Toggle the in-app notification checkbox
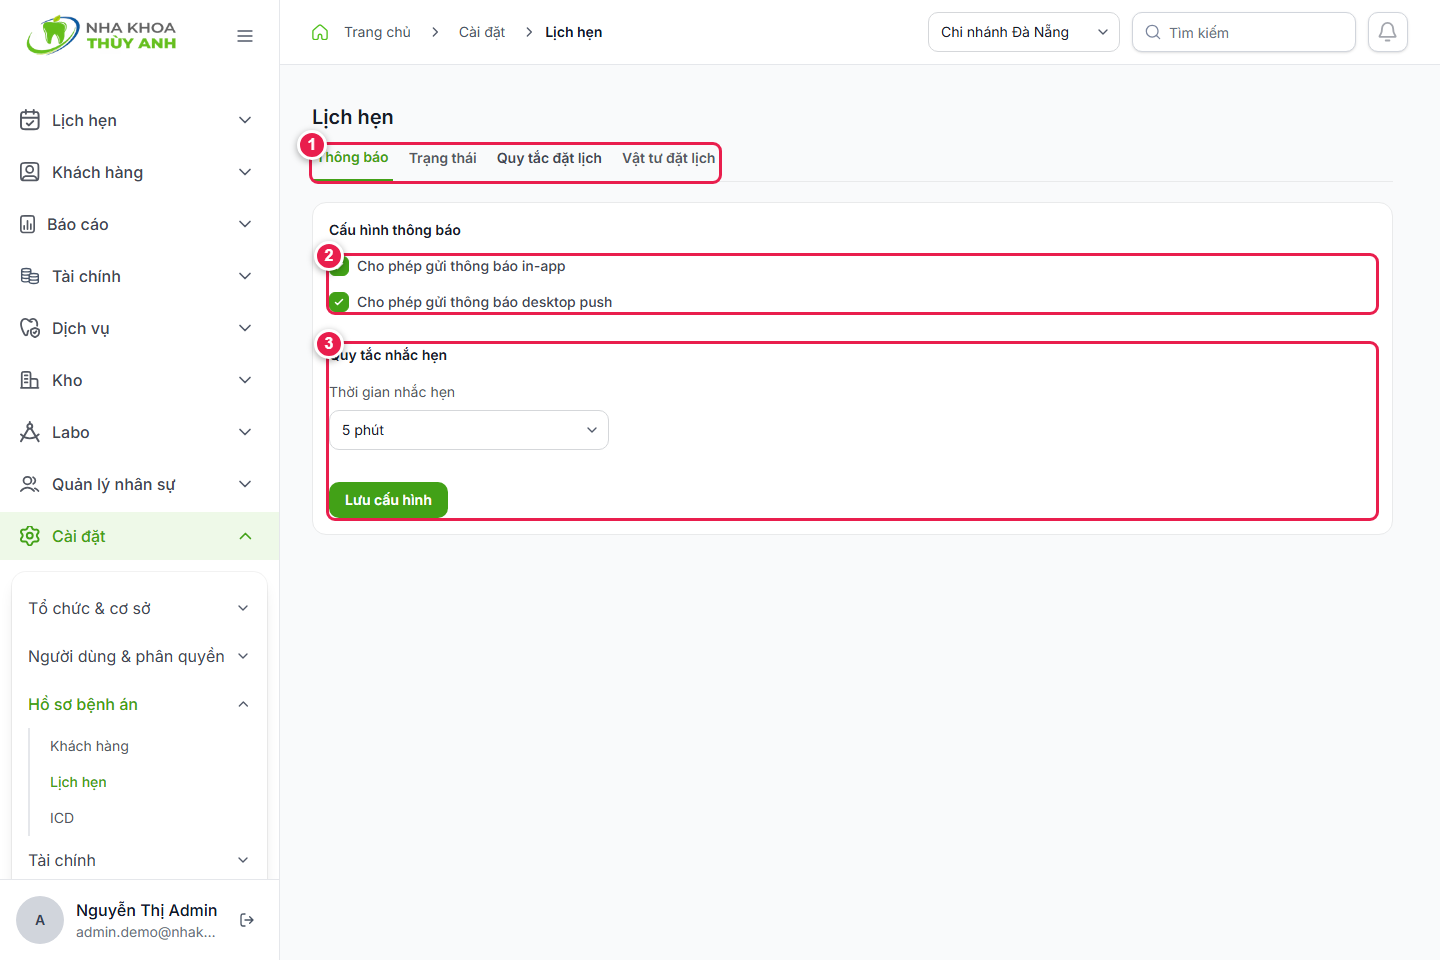This screenshot has width=1440, height=960. click(x=339, y=266)
